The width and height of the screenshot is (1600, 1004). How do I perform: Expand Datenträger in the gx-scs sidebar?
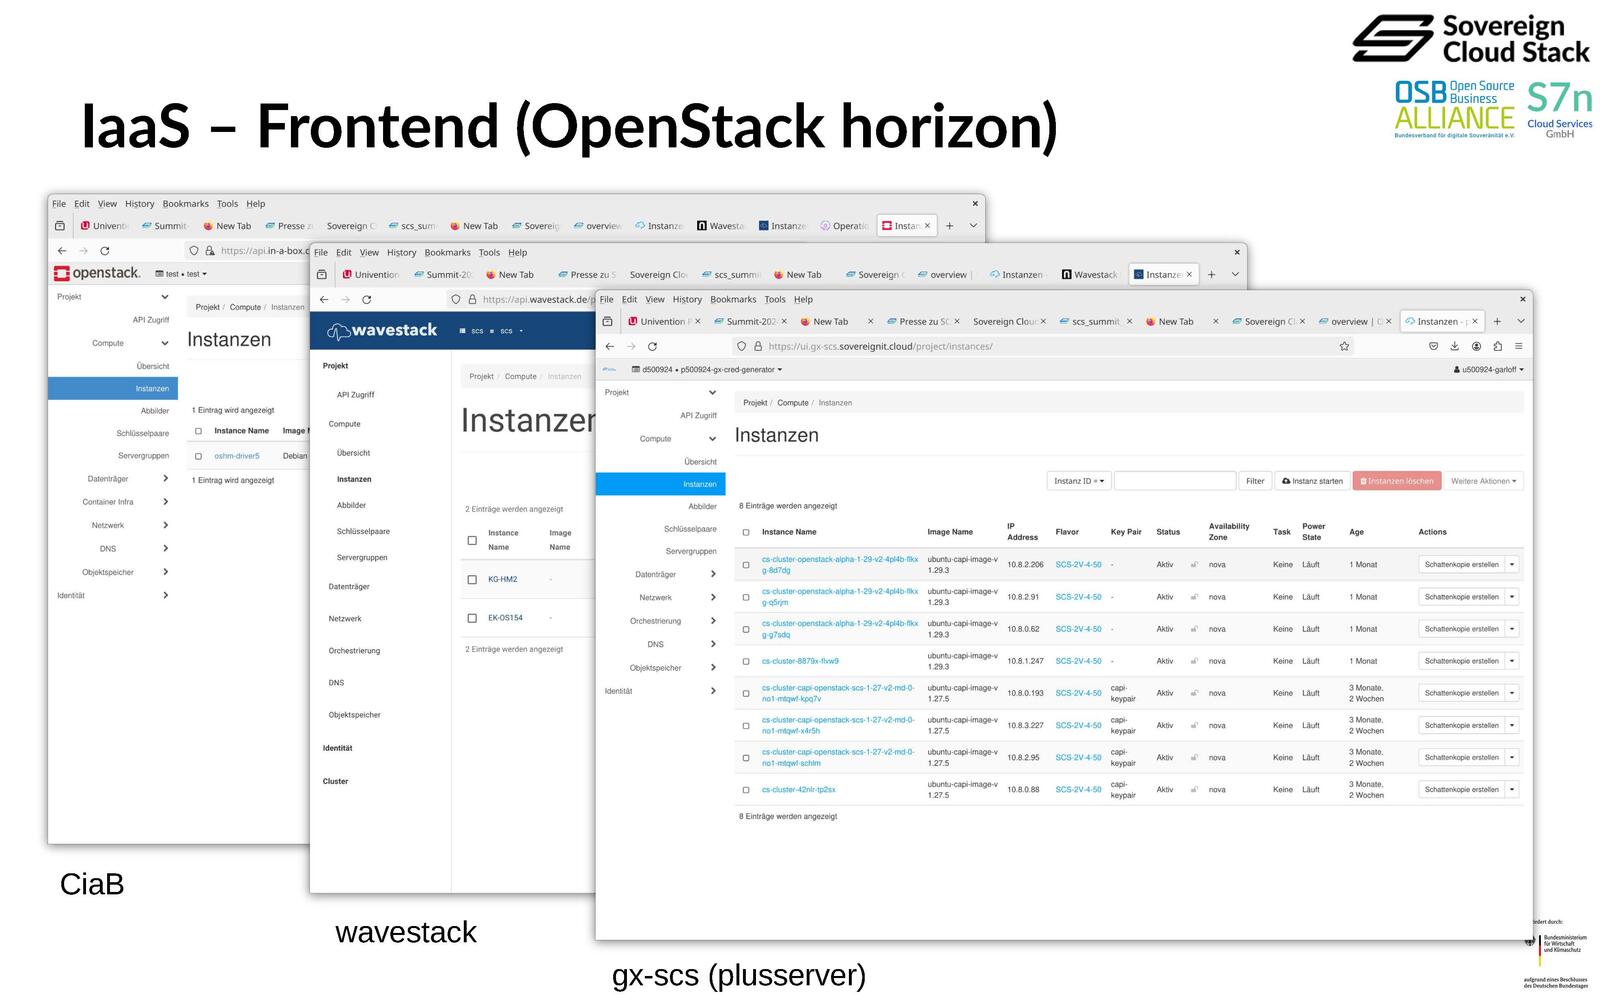(x=713, y=574)
